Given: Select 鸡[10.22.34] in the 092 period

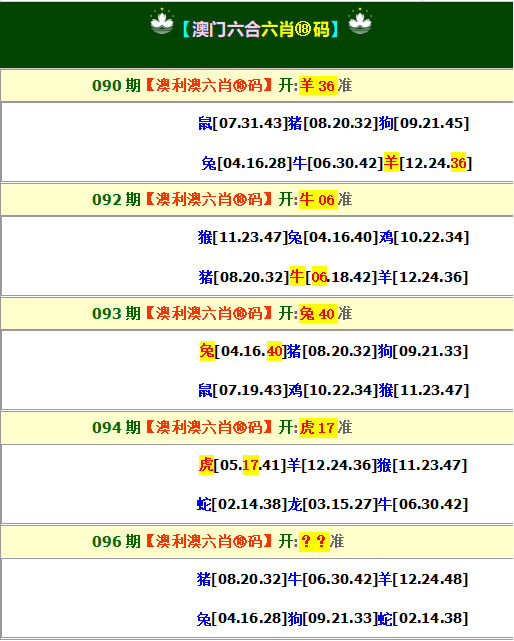Looking at the screenshot, I should coord(424,237).
